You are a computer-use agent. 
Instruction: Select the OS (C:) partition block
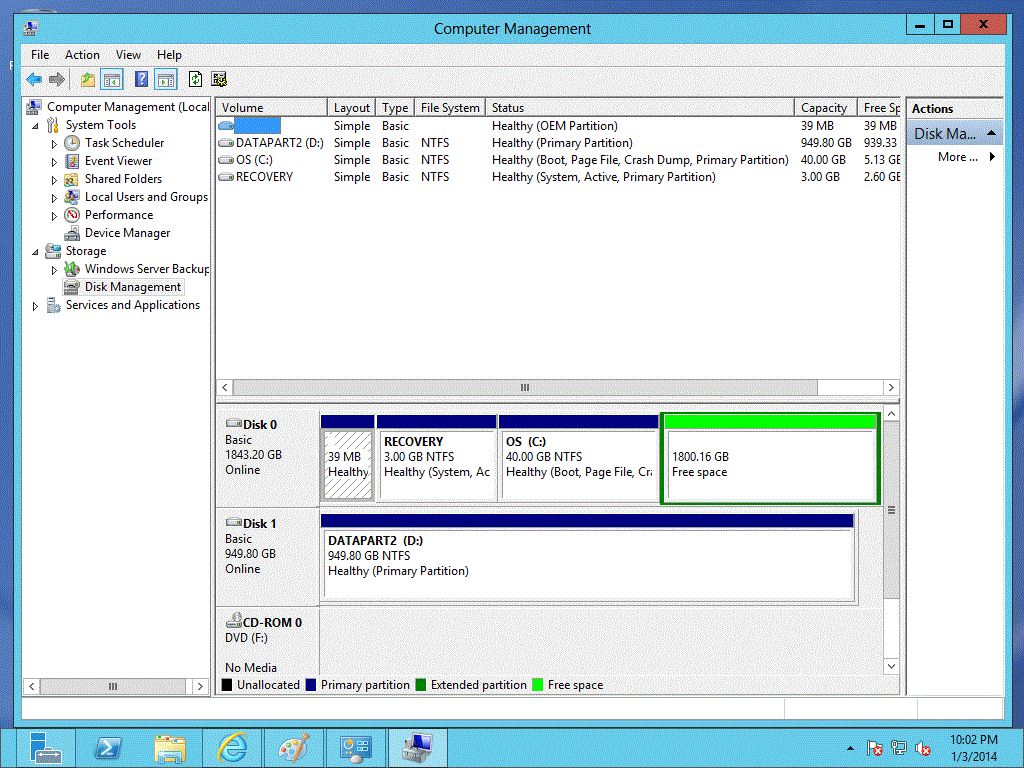pos(578,465)
